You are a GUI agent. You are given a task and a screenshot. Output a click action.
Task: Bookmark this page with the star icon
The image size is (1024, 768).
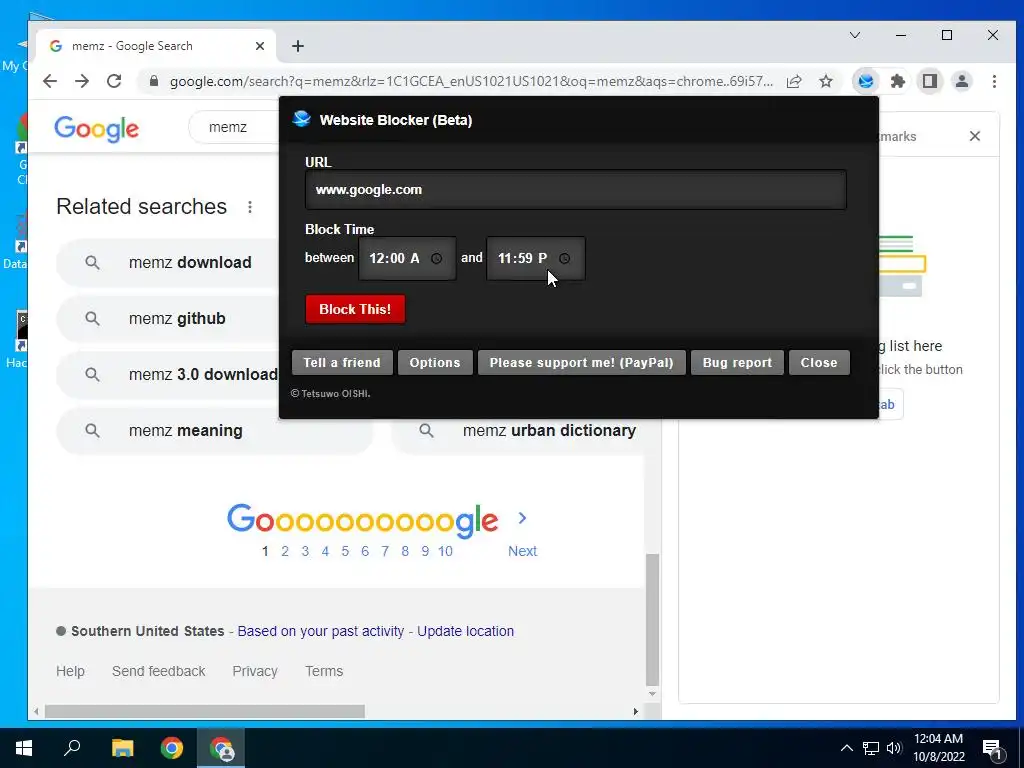[x=826, y=81]
